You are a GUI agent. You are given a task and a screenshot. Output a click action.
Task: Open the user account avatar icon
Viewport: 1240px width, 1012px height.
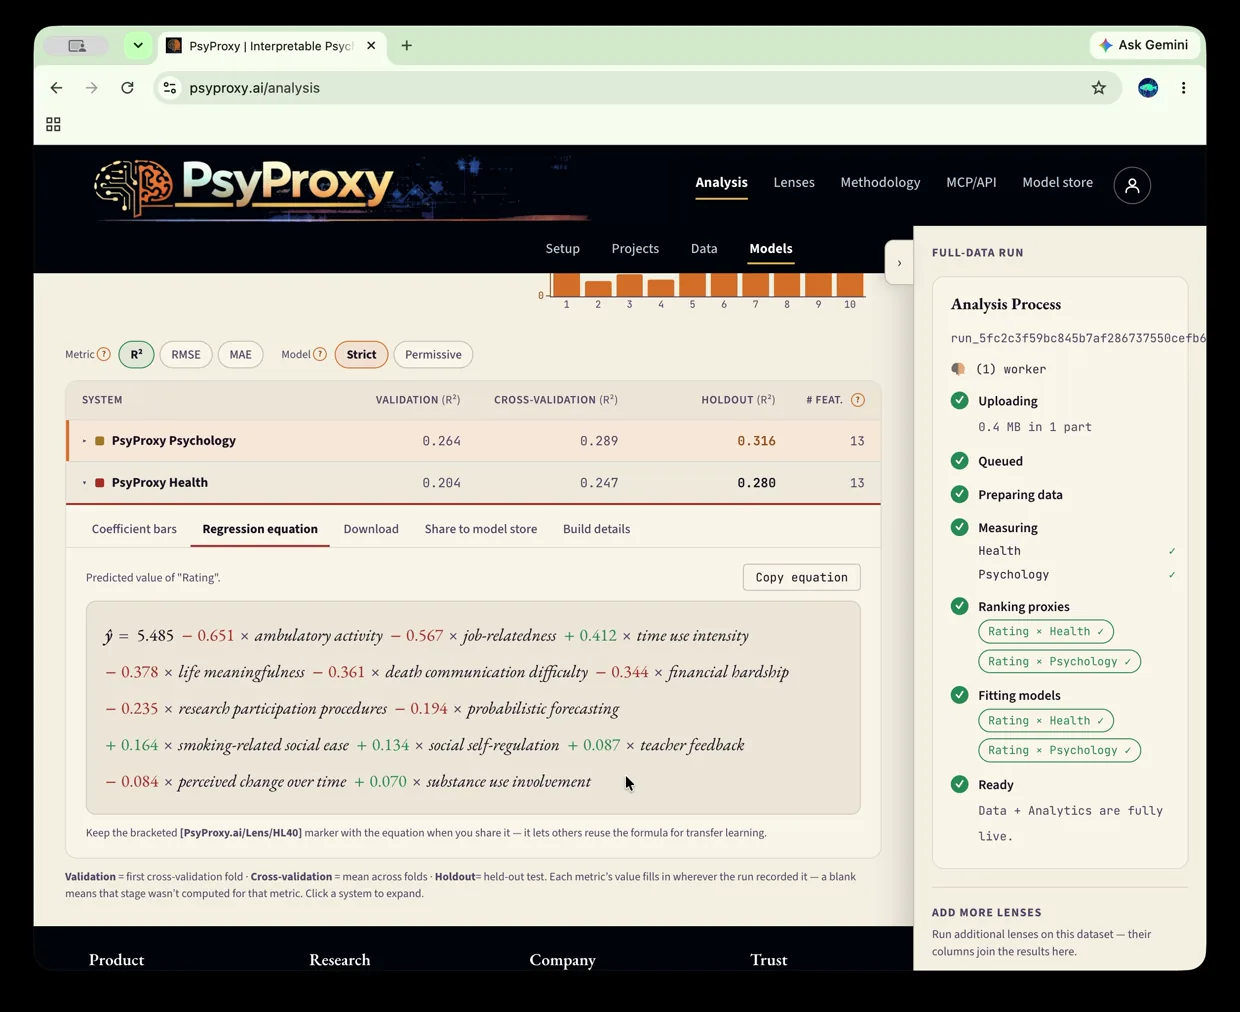click(1132, 185)
